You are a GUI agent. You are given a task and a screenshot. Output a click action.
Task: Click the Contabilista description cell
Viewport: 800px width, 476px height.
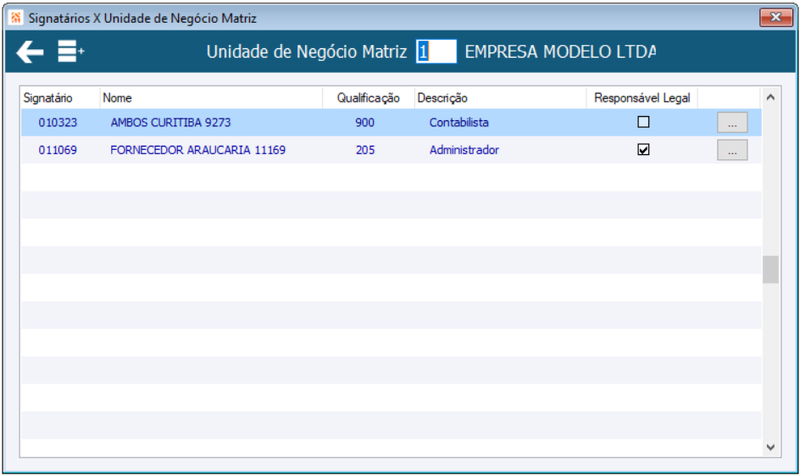(459, 122)
